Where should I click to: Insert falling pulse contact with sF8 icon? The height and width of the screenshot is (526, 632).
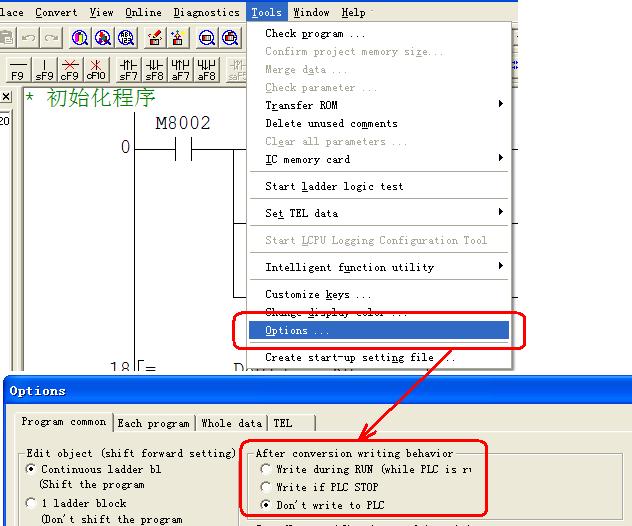(155, 69)
